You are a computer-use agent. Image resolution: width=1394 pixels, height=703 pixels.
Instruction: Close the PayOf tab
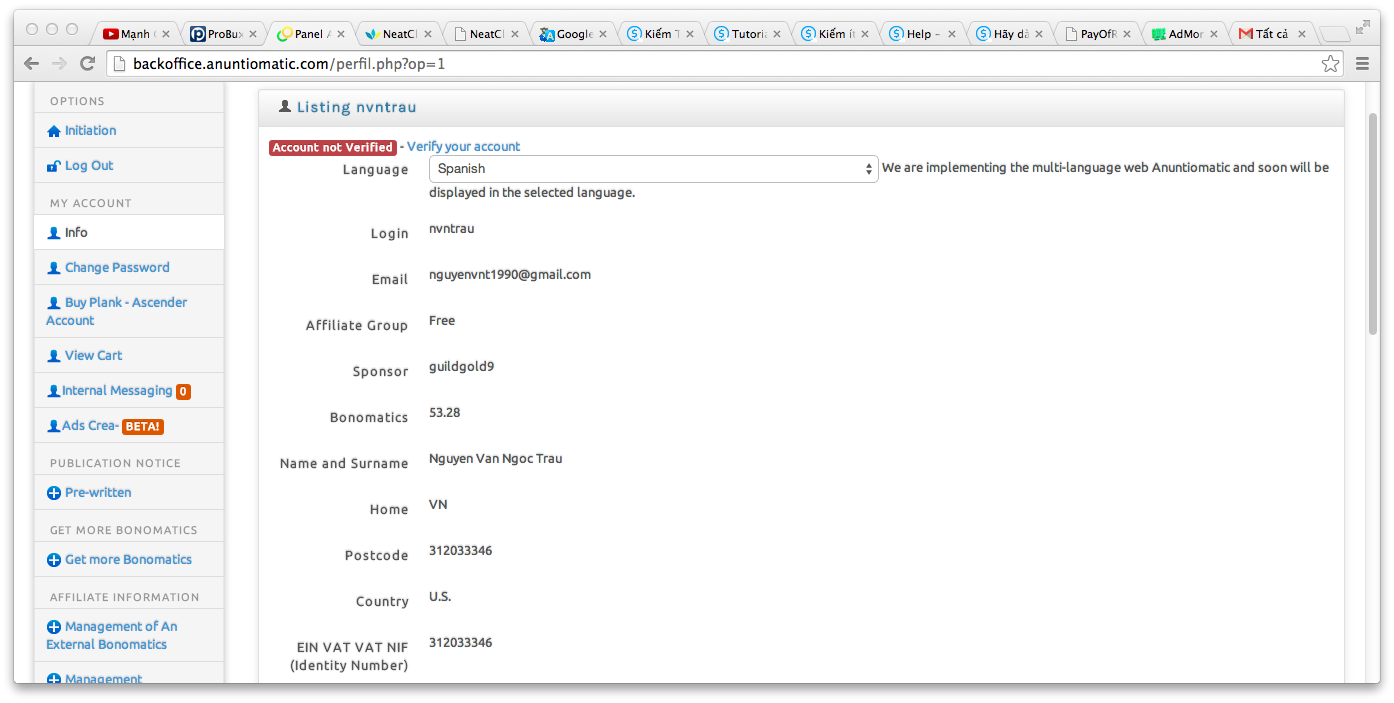pyautogui.click(x=1128, y=34)
